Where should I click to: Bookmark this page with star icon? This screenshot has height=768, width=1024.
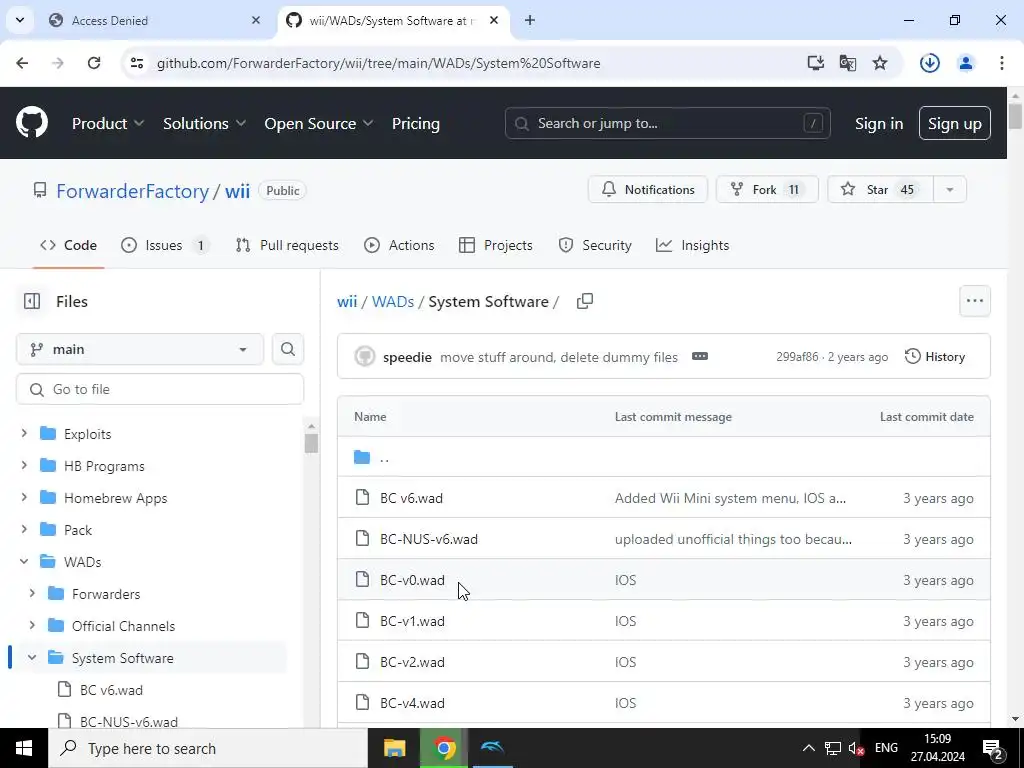[x=880, y=63]
